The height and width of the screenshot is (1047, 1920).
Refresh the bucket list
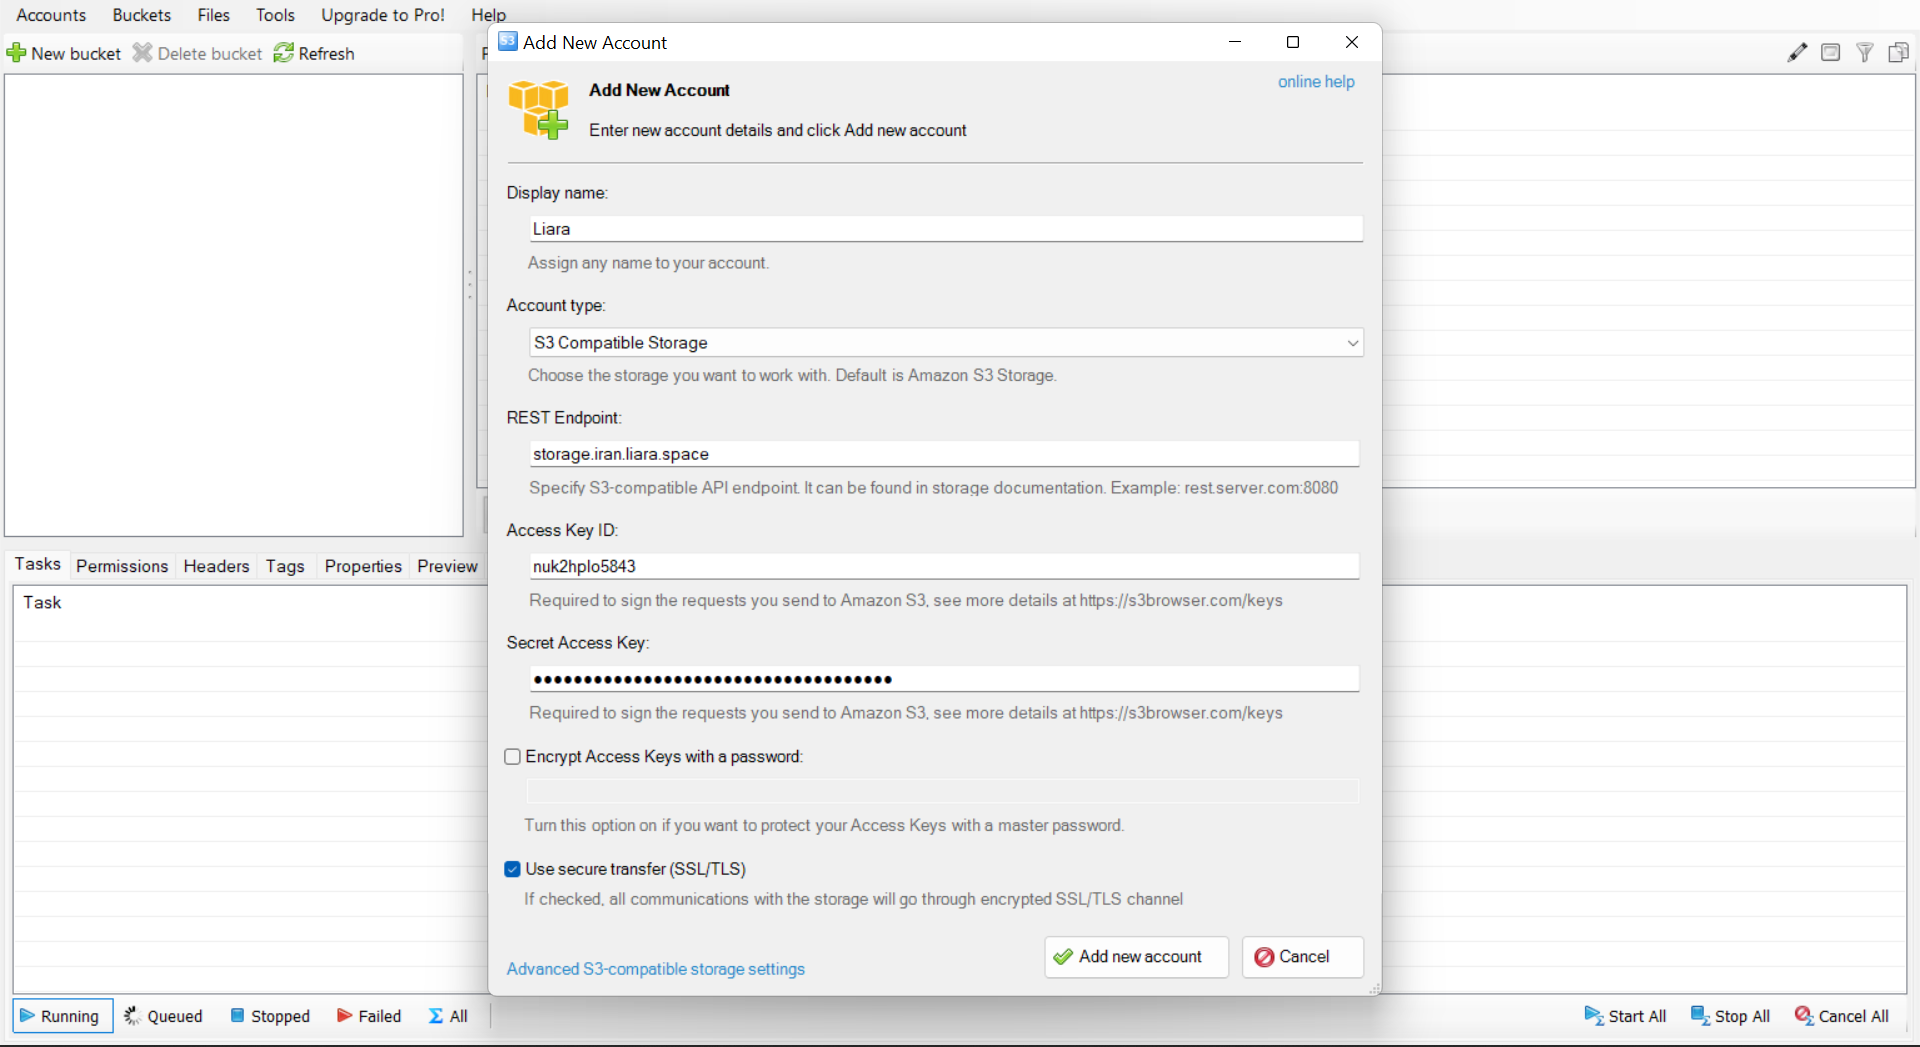click(314, 53)
